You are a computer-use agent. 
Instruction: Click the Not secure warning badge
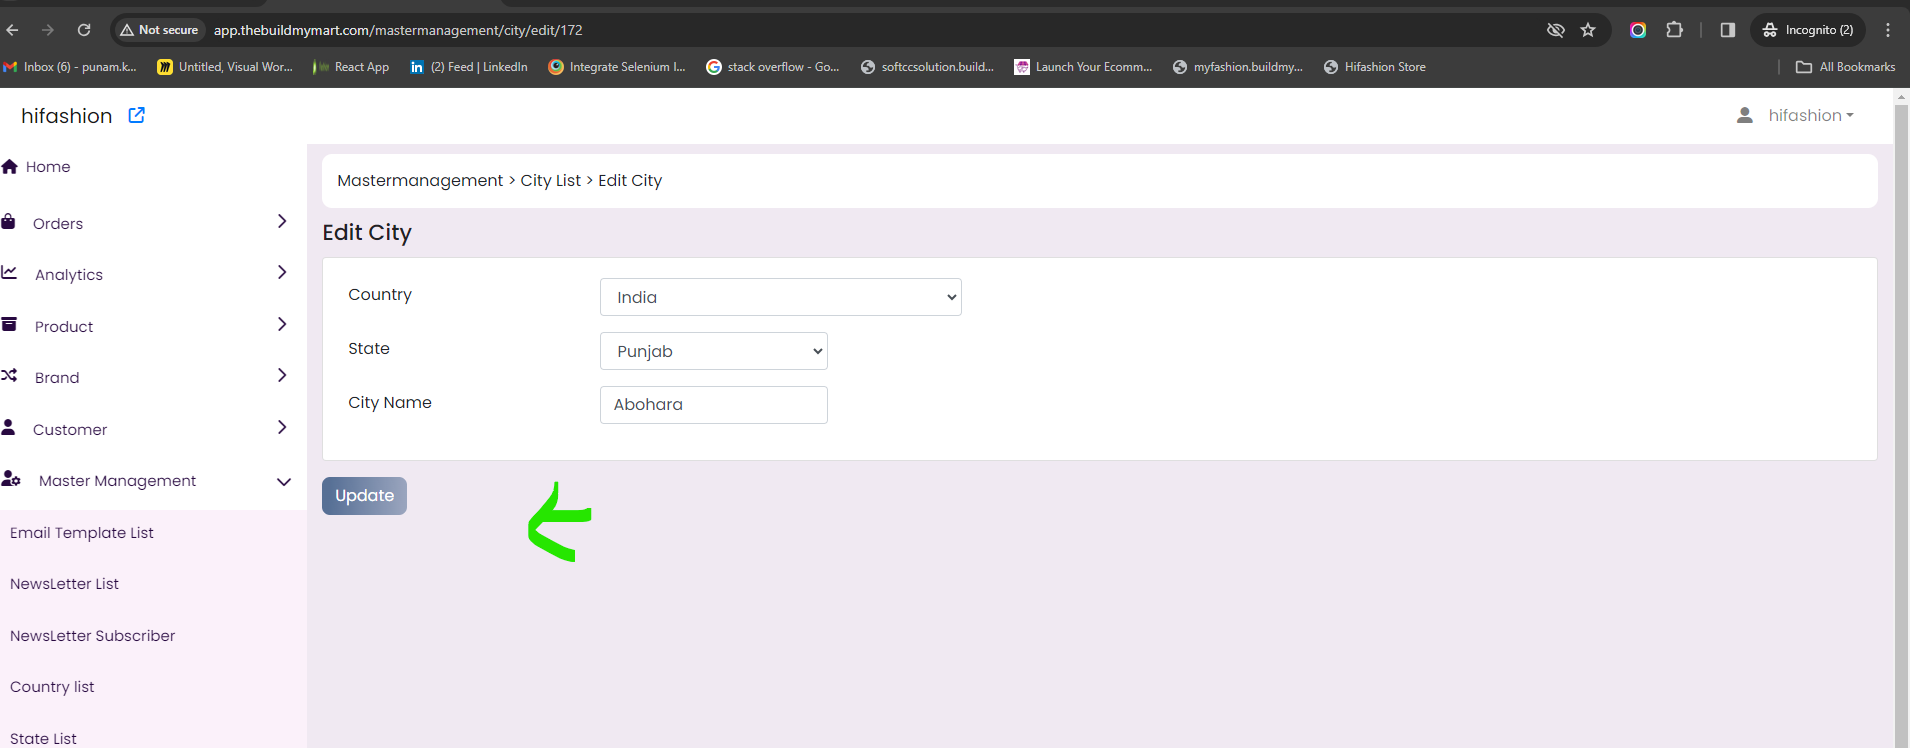(159, 30)
